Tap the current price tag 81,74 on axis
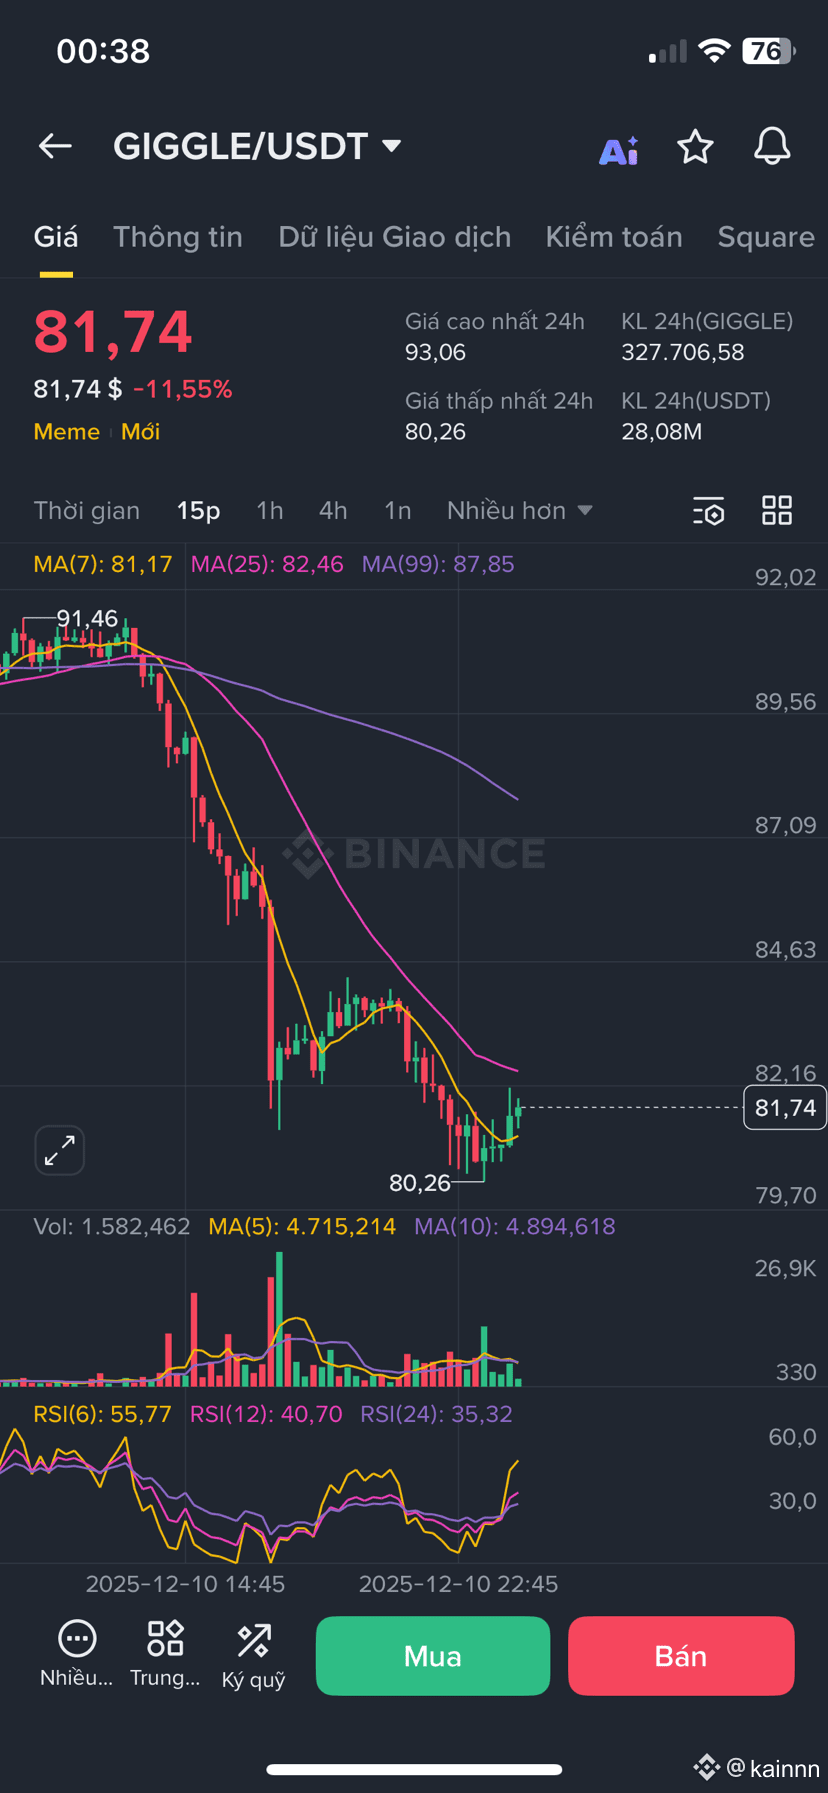This screenshot has width=828, height=1793. pyautogui.click(x=785, y=1107)
